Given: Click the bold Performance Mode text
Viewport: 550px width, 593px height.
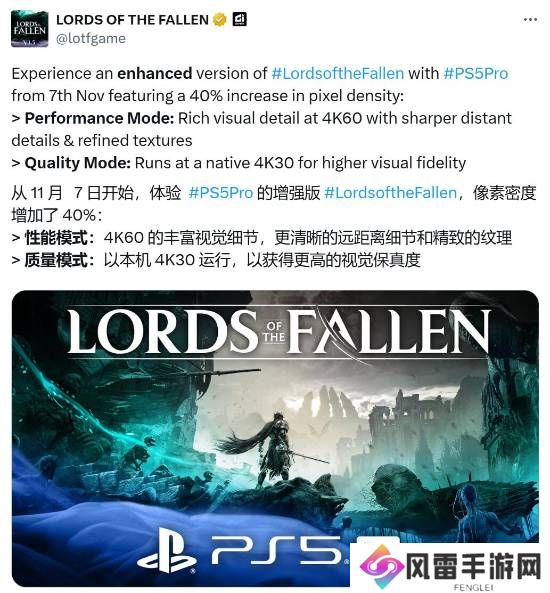Looking at the screenshot, I should (x=99, y=118).
